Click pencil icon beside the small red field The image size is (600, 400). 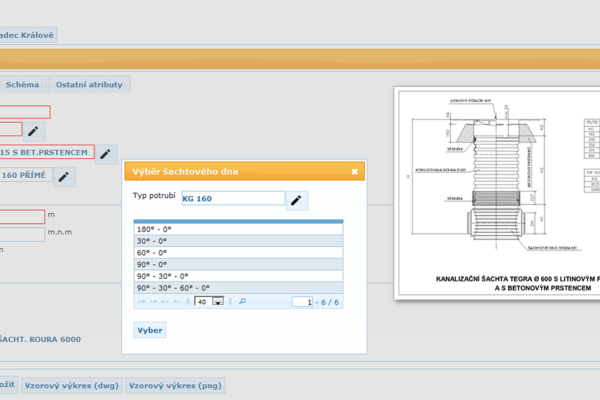[x=34, y=131]
